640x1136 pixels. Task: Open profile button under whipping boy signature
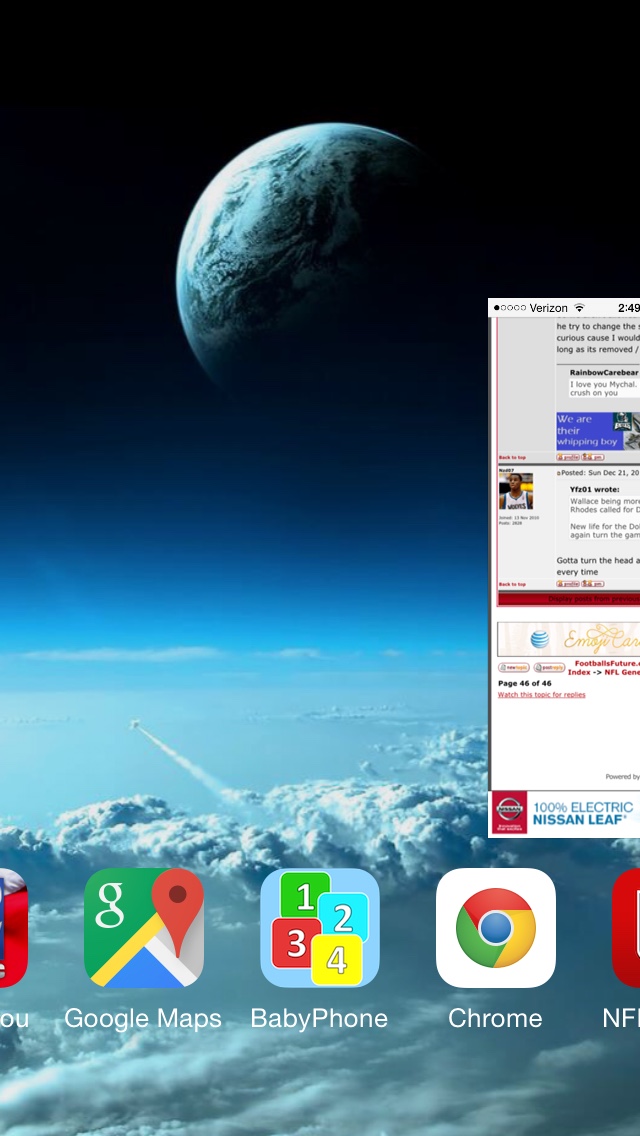[568, 457]
